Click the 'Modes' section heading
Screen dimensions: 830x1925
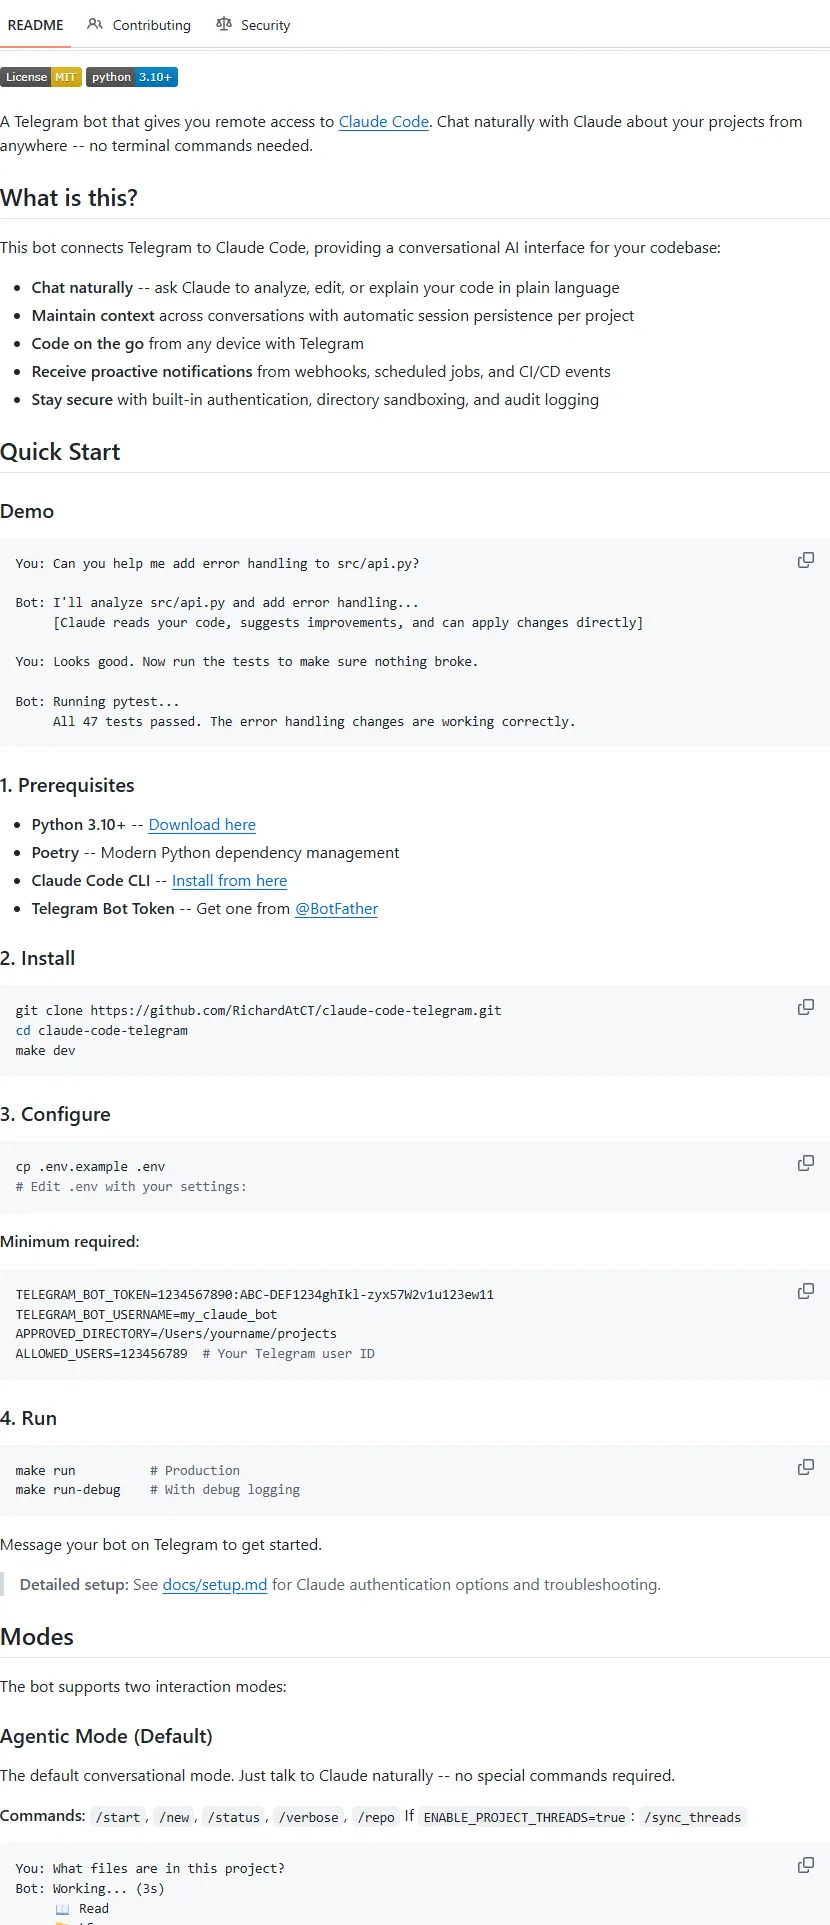[x=37, y=1637]
